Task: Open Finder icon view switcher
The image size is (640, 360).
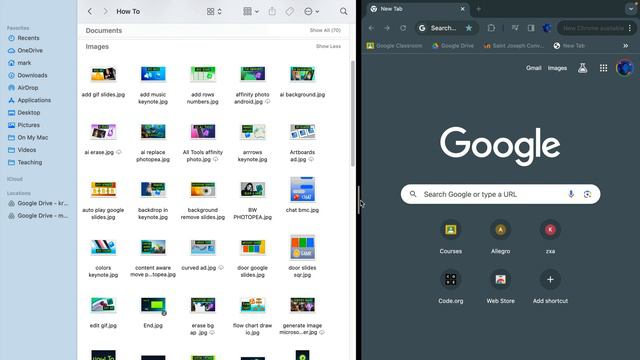Action: [x=214, y=11]
